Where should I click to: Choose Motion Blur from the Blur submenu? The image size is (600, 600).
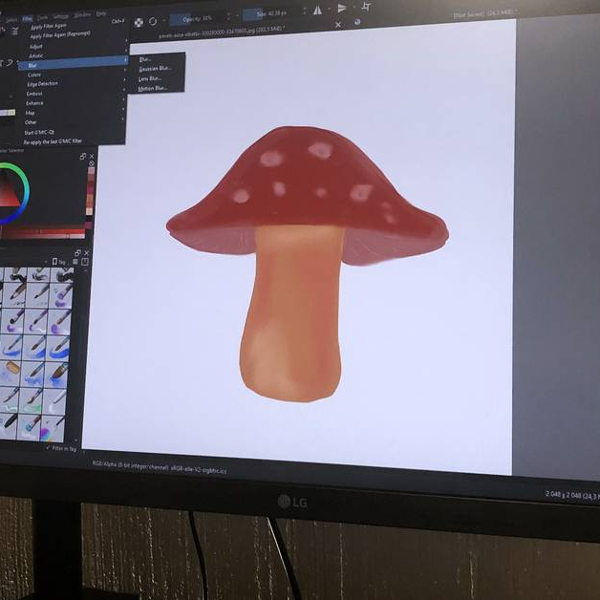[152, 88]
